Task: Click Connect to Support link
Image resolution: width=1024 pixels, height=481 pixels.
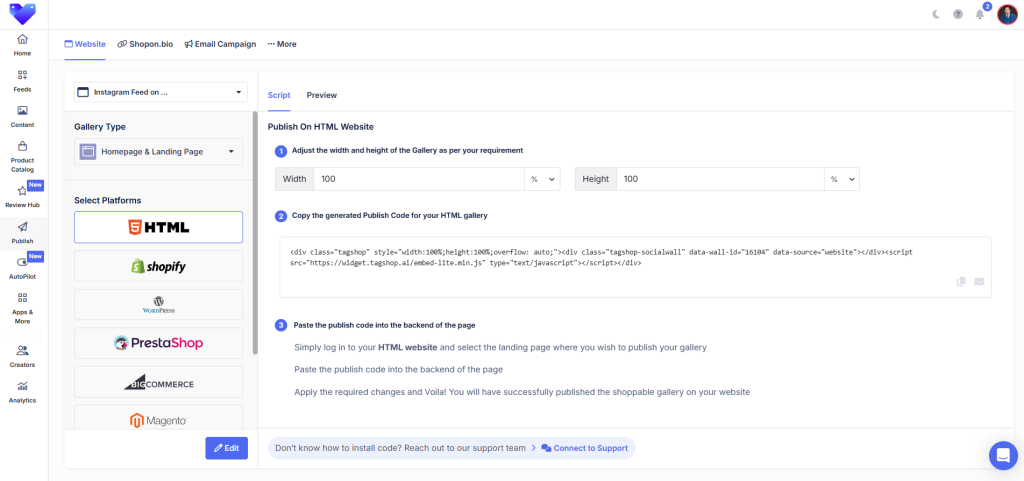Action: (584, 448)
